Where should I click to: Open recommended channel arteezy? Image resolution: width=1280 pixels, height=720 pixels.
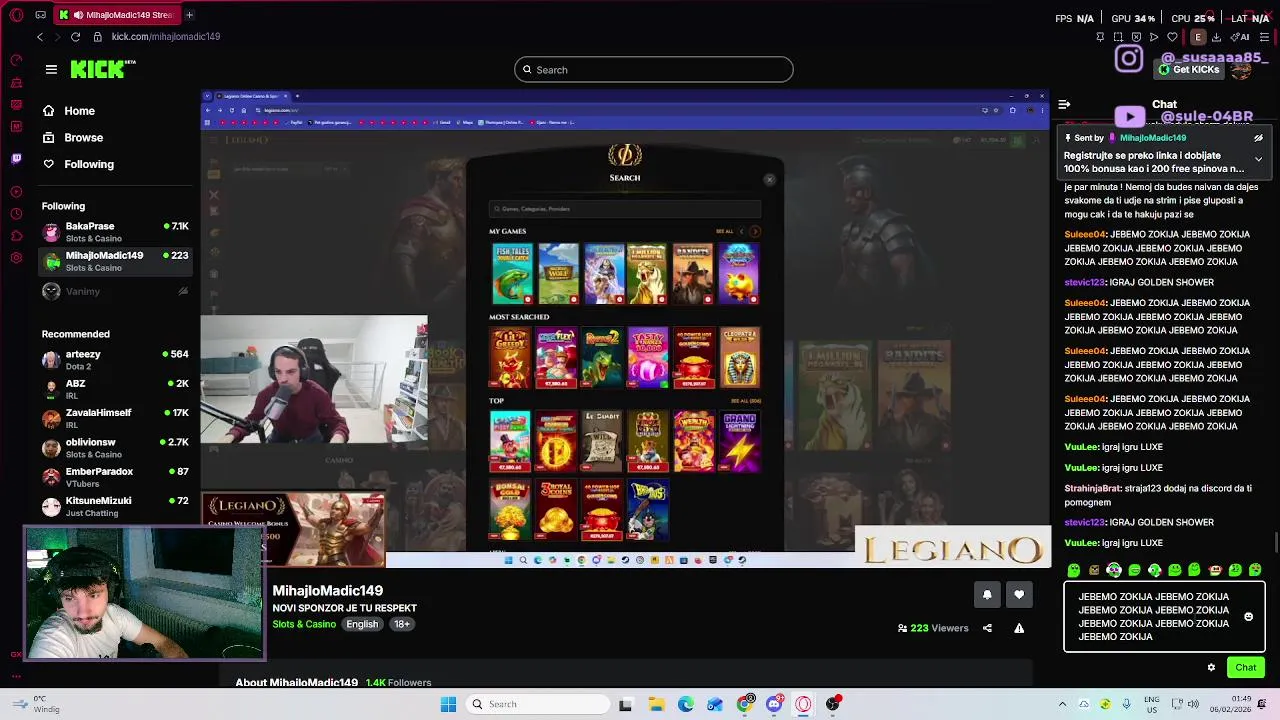tap(115, 360)
